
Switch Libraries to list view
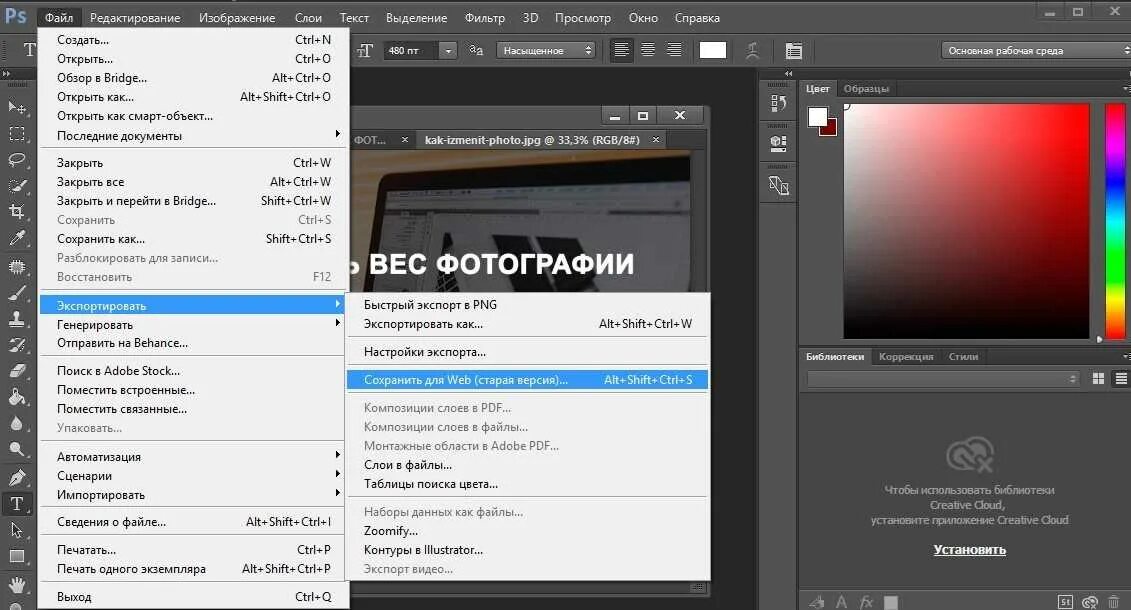[x=1121, y=379]
